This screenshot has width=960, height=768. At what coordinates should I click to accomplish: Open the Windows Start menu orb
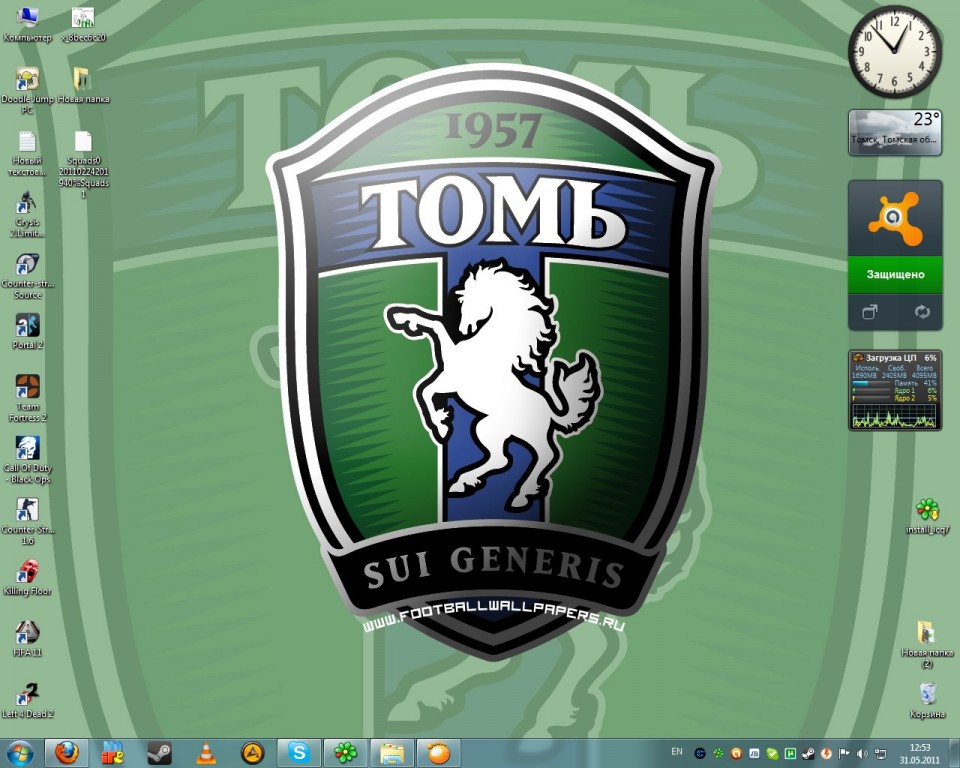[x=20, y=753]
